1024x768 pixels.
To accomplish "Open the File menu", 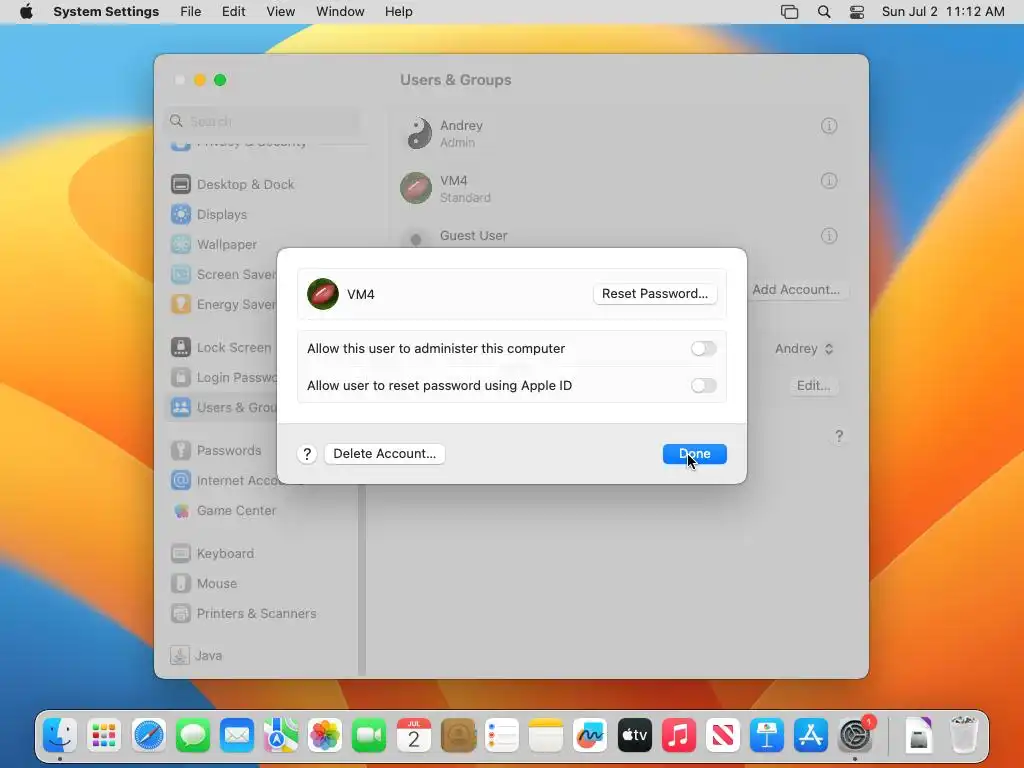I will (x=191, y=12).
